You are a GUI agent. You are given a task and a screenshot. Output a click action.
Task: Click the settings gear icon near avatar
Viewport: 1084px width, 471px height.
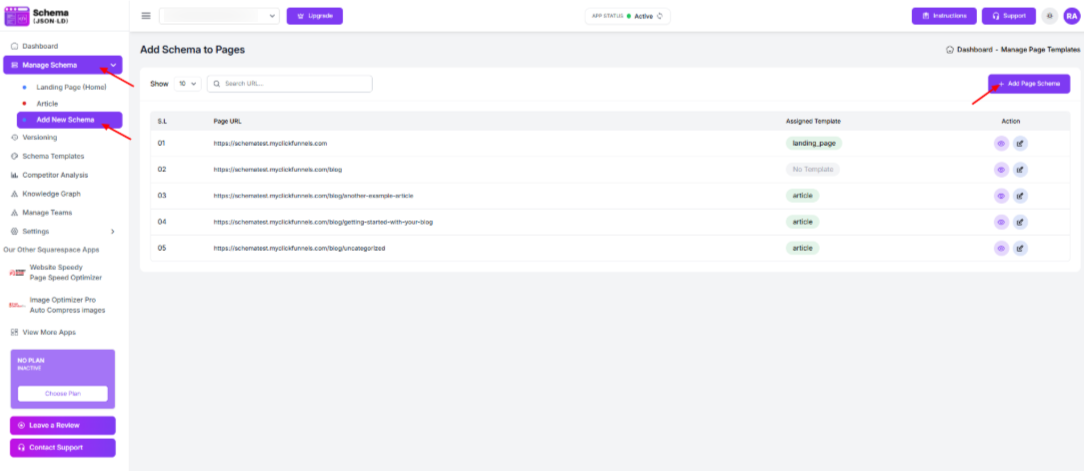coord(1049,16)
